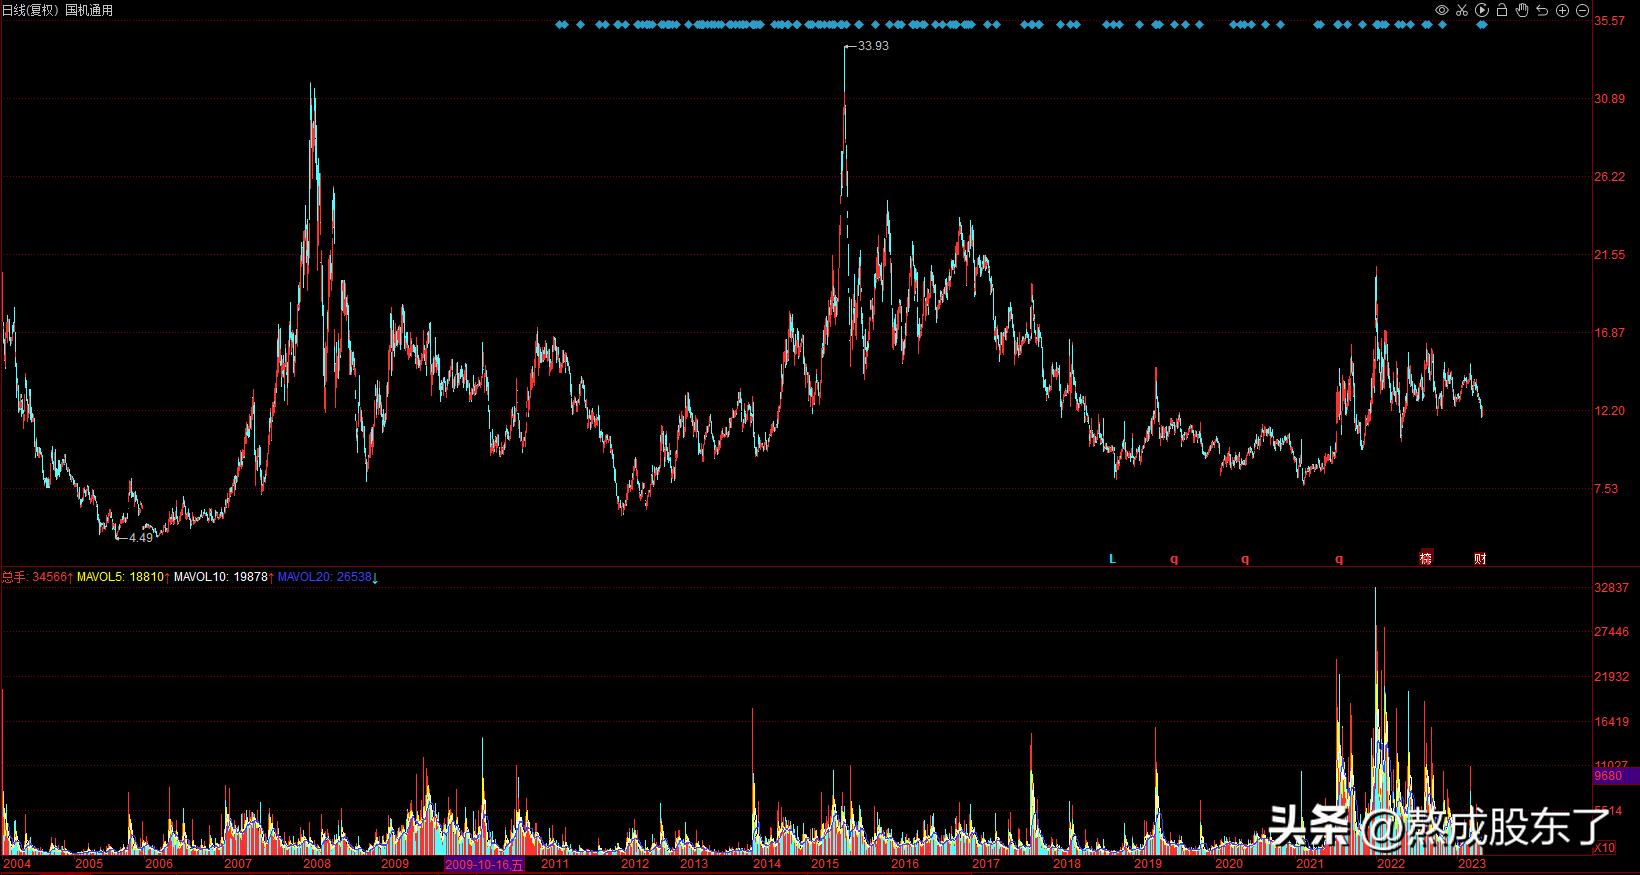Click the 16419 volume axis value

pos(1612,722)
